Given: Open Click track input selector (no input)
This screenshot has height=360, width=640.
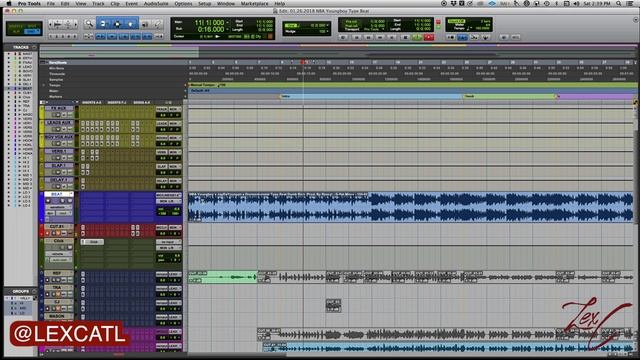Looking at the screenshot, I should [168, 242].
